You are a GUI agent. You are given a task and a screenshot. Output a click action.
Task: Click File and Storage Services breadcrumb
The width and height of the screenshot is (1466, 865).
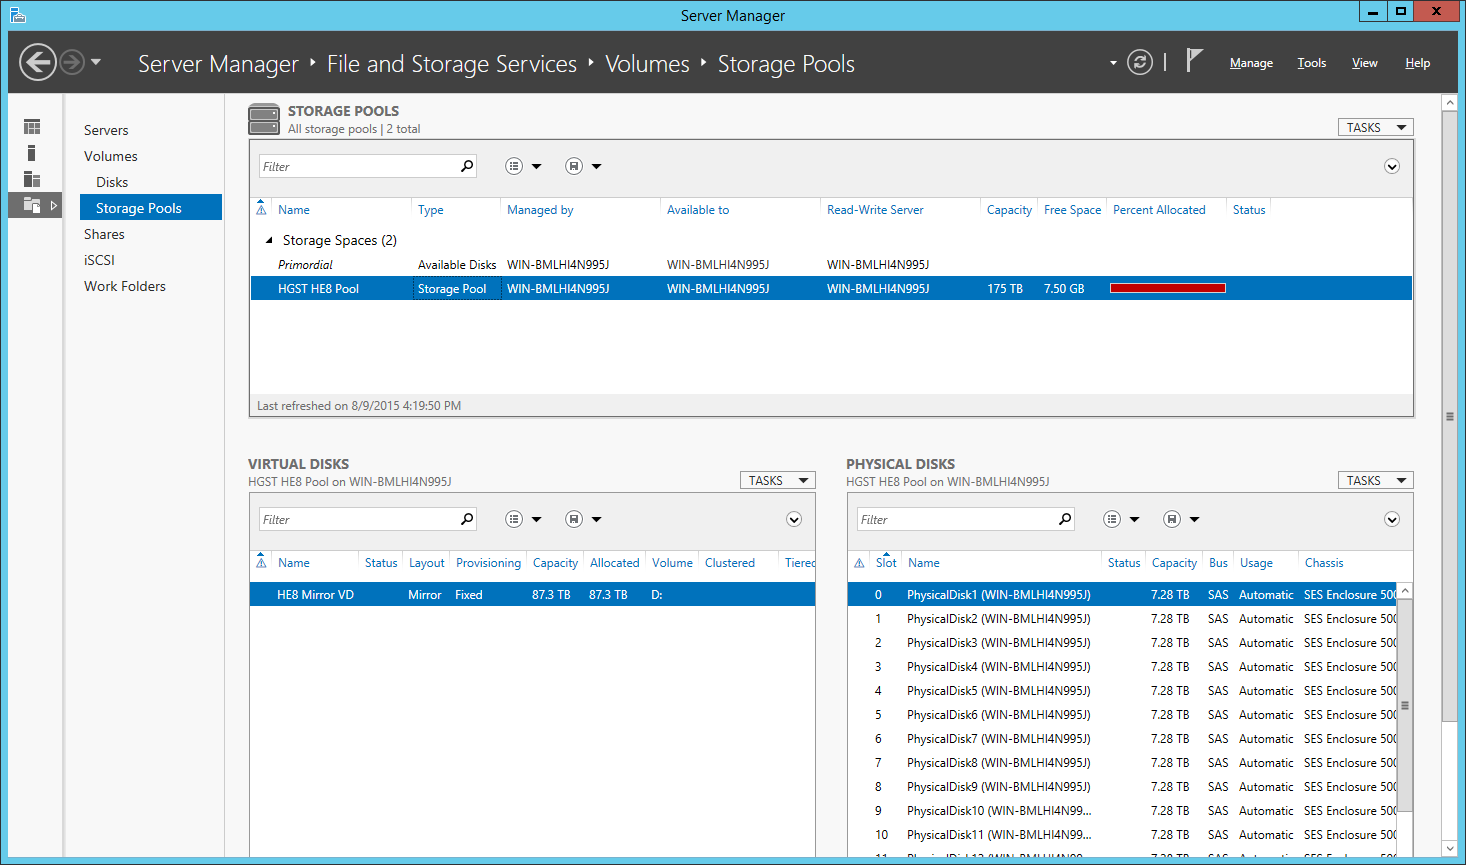coord(452,64)
